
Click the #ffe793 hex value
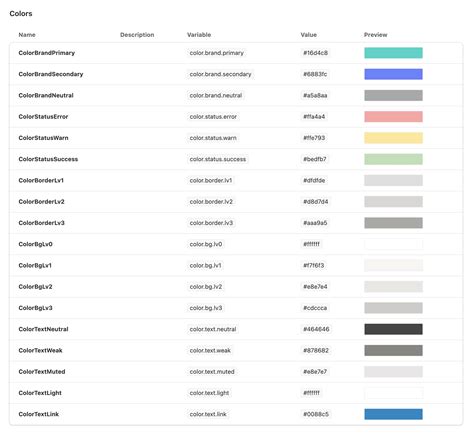pyautogui.click(x=314, y=138)
